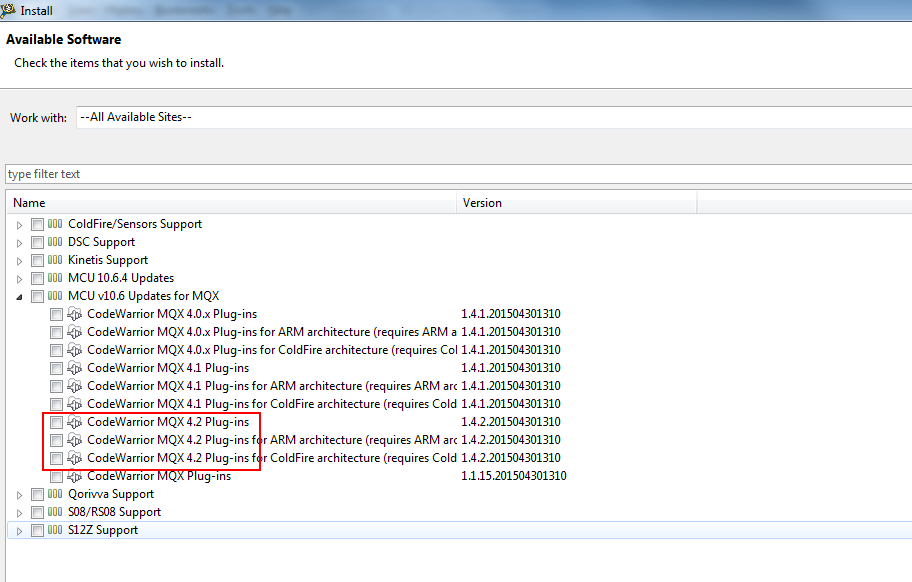Image resolution: width=912 pixels, height=582 pixels.
Task: Click version 1.1.15.201504301310
Action: coord(514,476)
